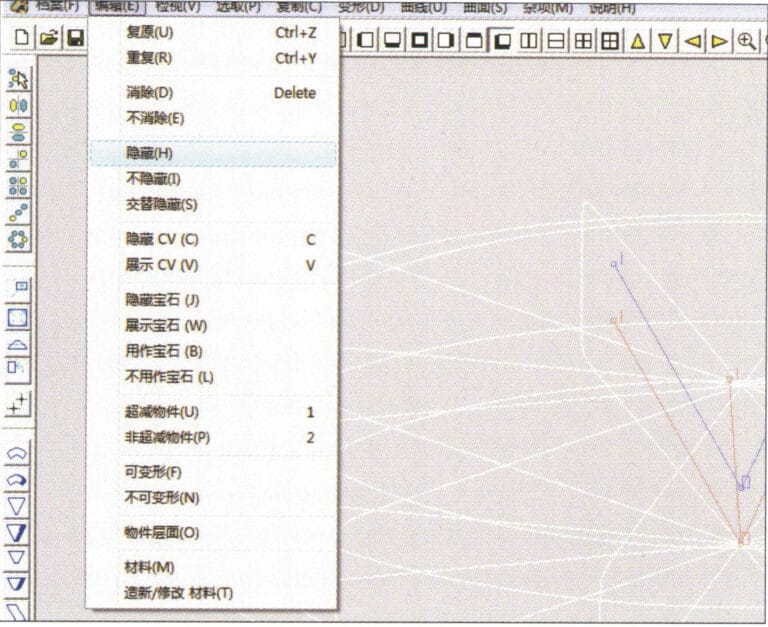Image resolution: width=768 pixels, height=627 pixels.
Task: Switch to two-row split view icon
Action: [555, 41]
